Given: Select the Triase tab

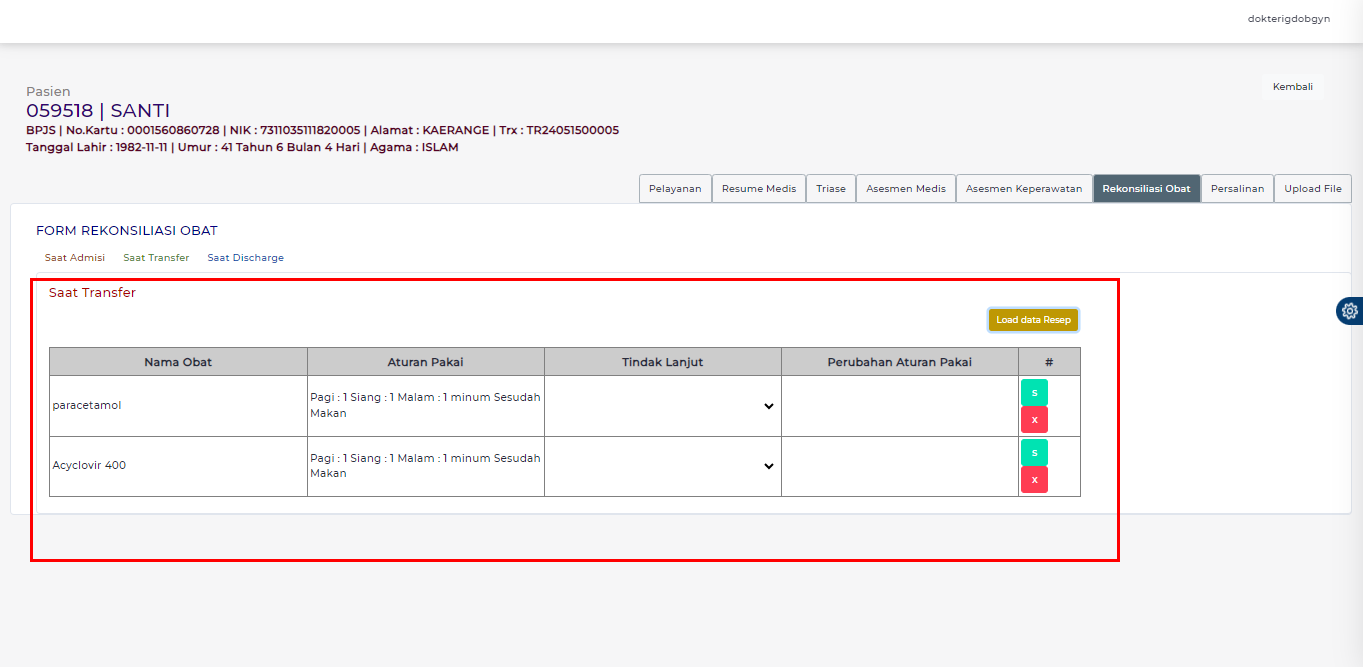Looking at the screenshot, I should pyautogui.click(x=831, y=189).
